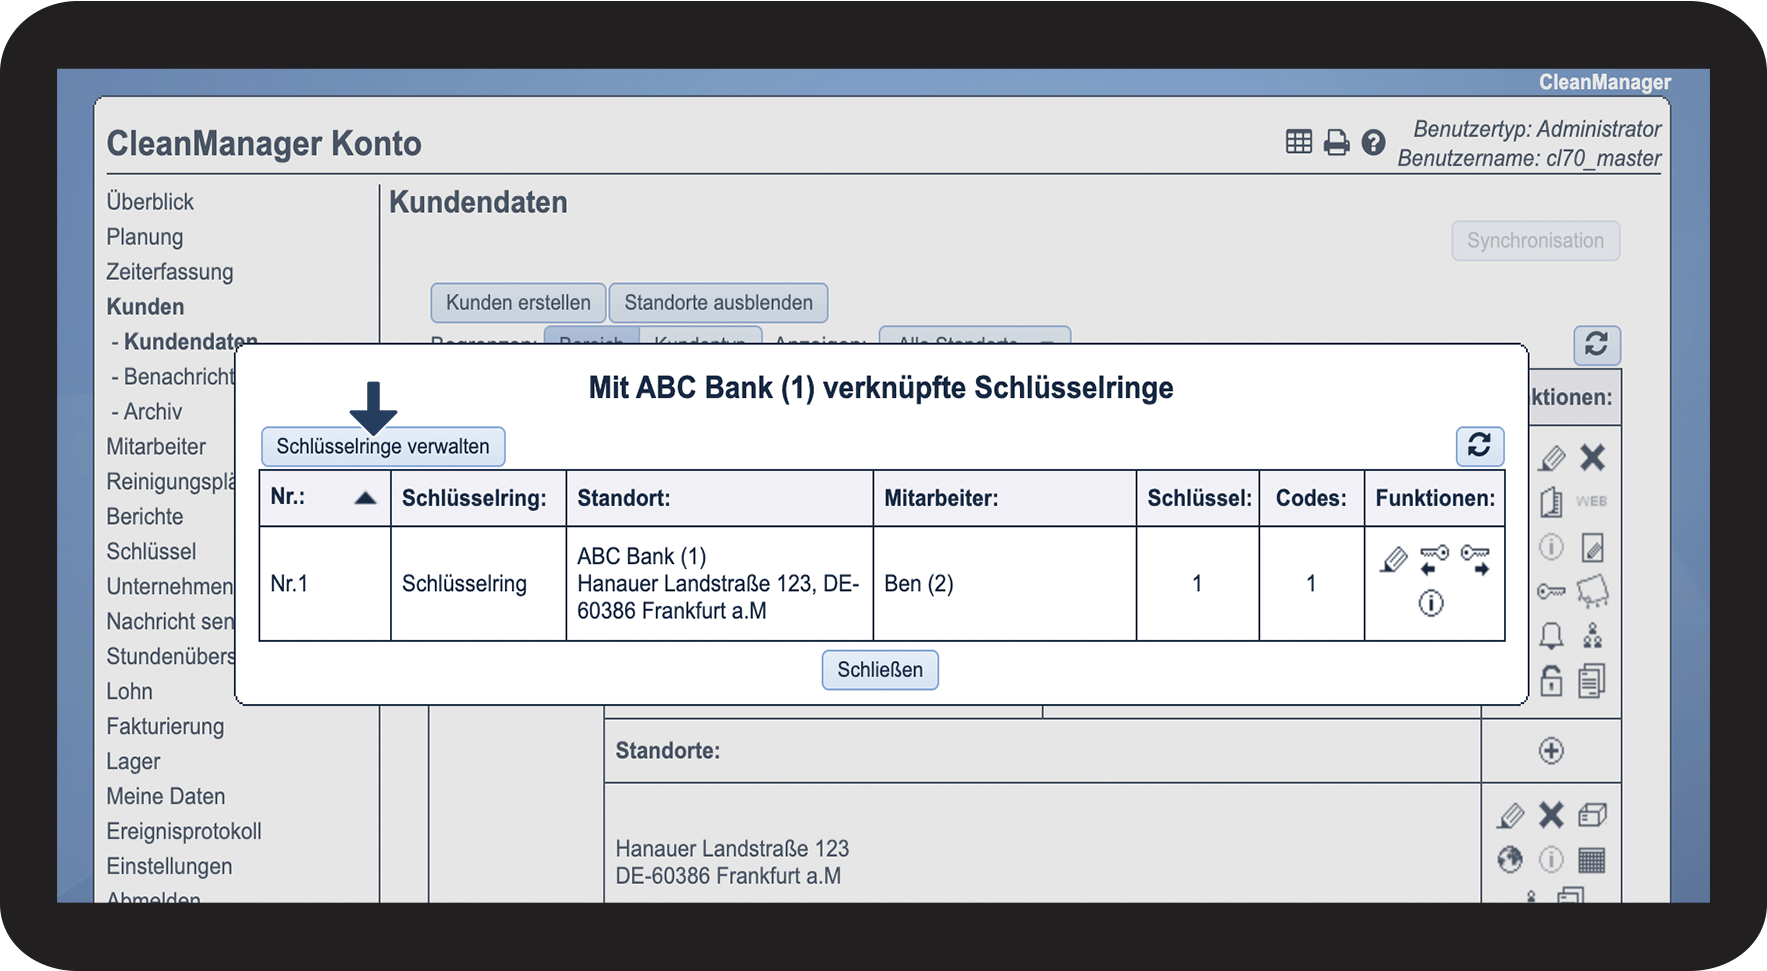Viewport: 1767px width, 971px height.
Task: Click the plus icon next to Standorte
Action: pyautogui.click(x=1551, y=751)
